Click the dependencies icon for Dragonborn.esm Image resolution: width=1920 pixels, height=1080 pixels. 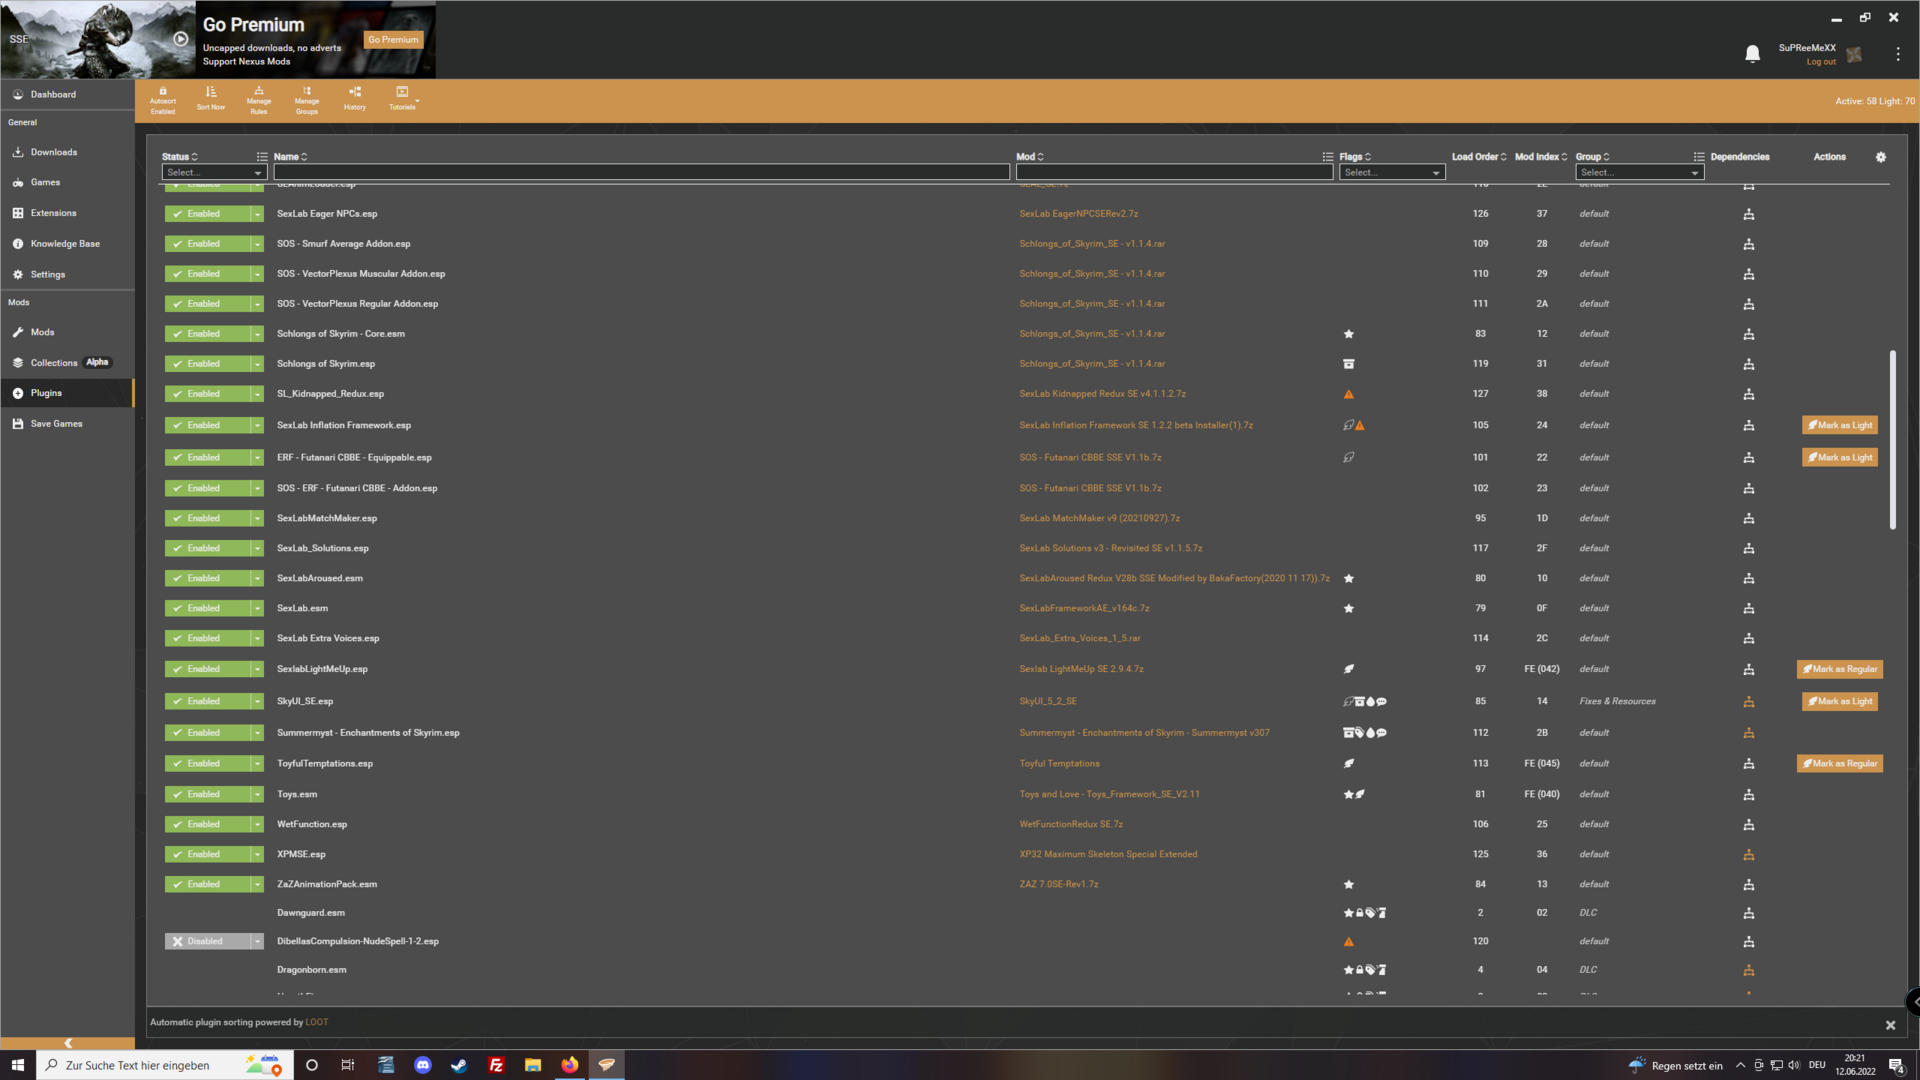click(x=1748, y=971)
